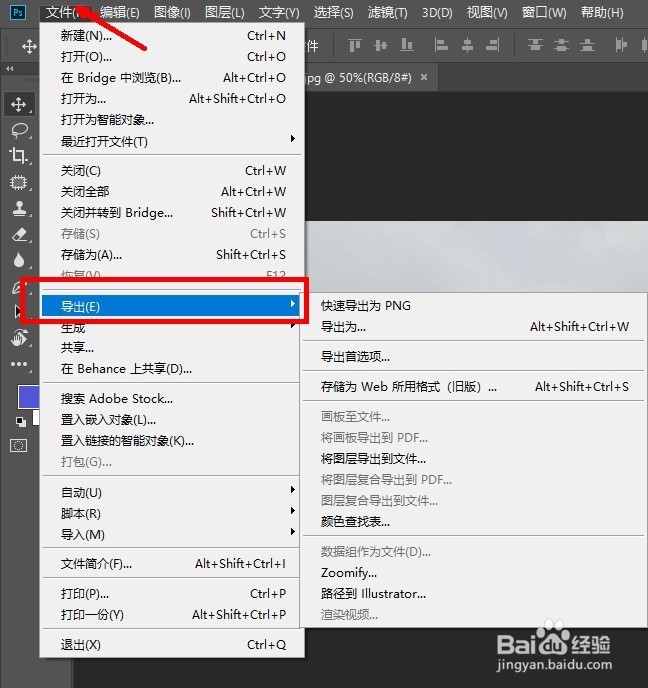Choose 文件简介(F)...
Viewport: 648px width, 688px height.
(x=171, y=564)
